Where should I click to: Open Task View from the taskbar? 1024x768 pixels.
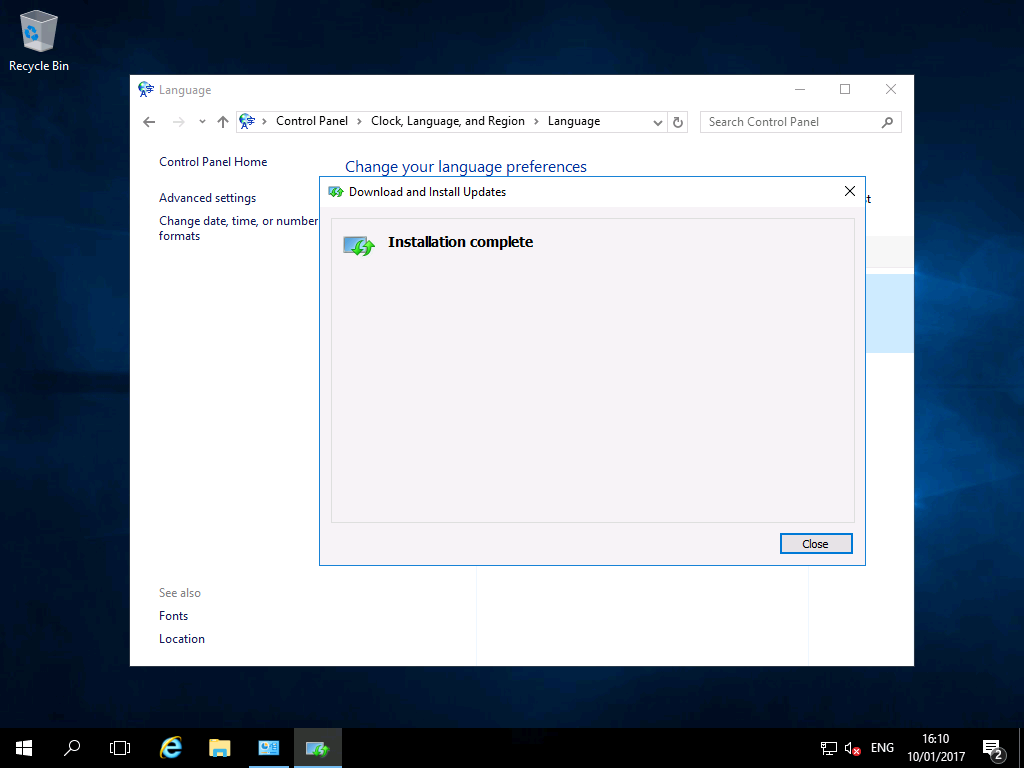(x=120, y=748)
